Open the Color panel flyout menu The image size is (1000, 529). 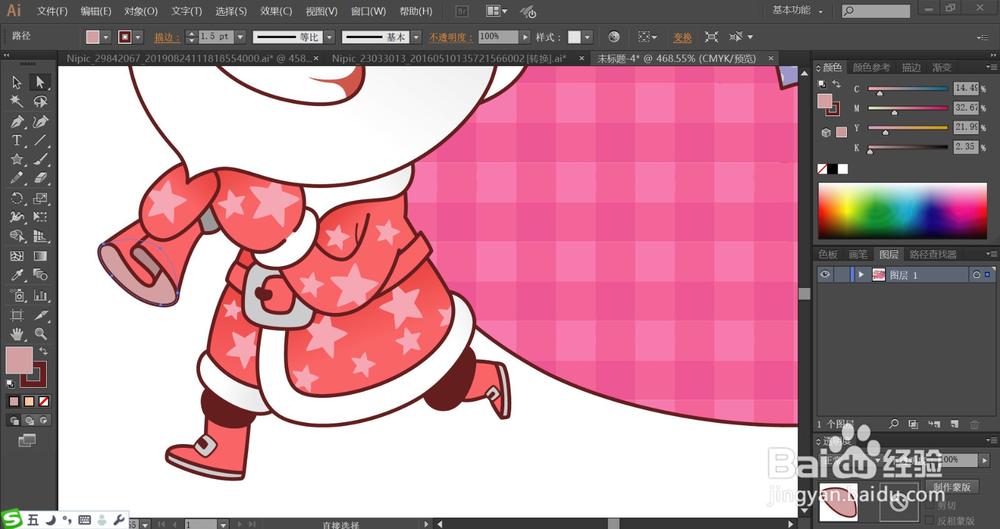pos(991,67)
